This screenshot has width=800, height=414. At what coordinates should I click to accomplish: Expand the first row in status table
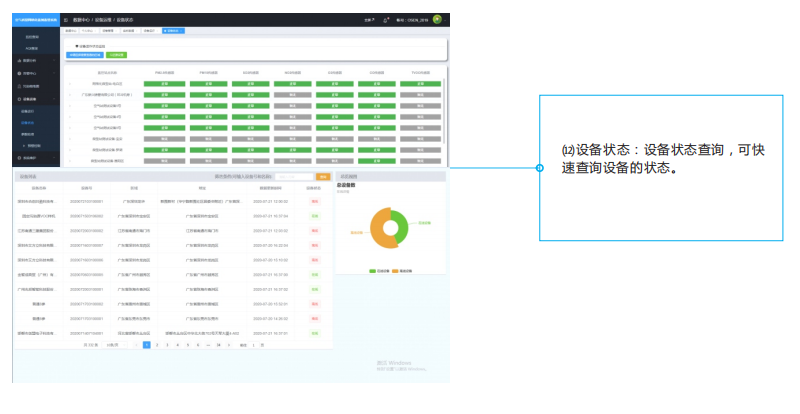click(70, 83)
